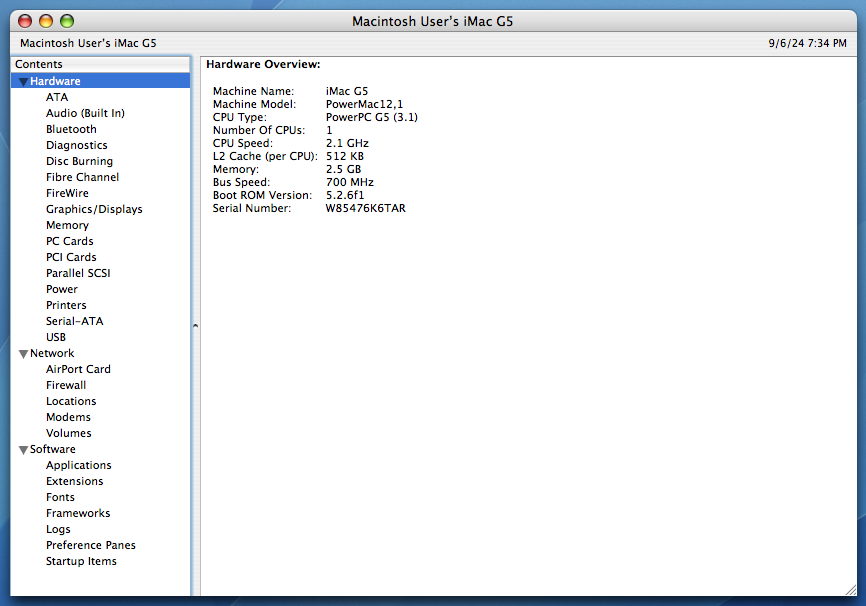Click the serial number W85476K6TAR

(x=366, y=209)
